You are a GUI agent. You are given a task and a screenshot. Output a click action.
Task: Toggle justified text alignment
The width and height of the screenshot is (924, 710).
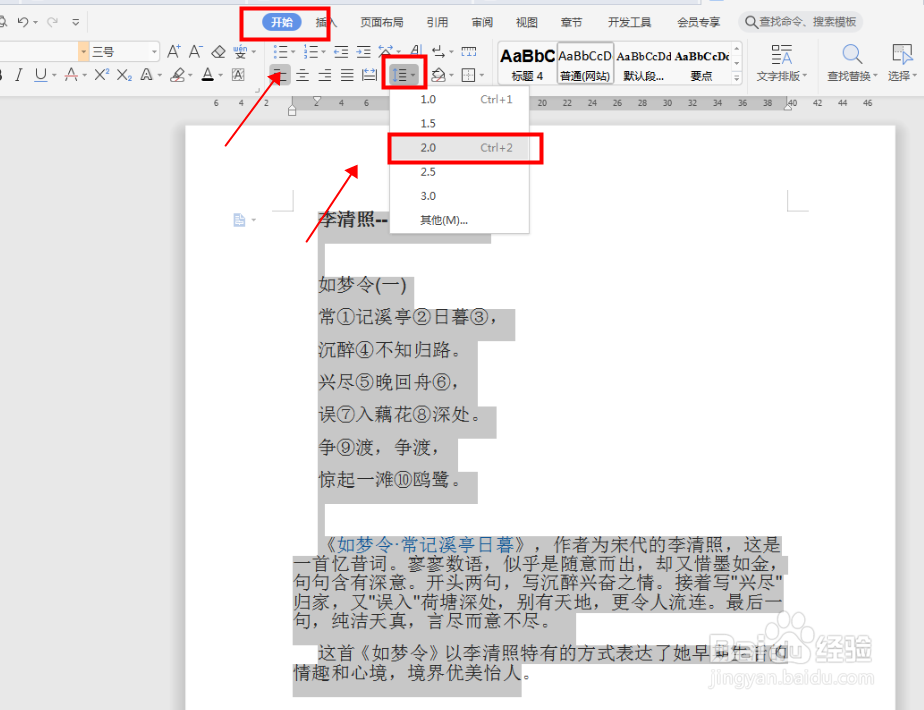pyautogui.click(x=346, y=75)
